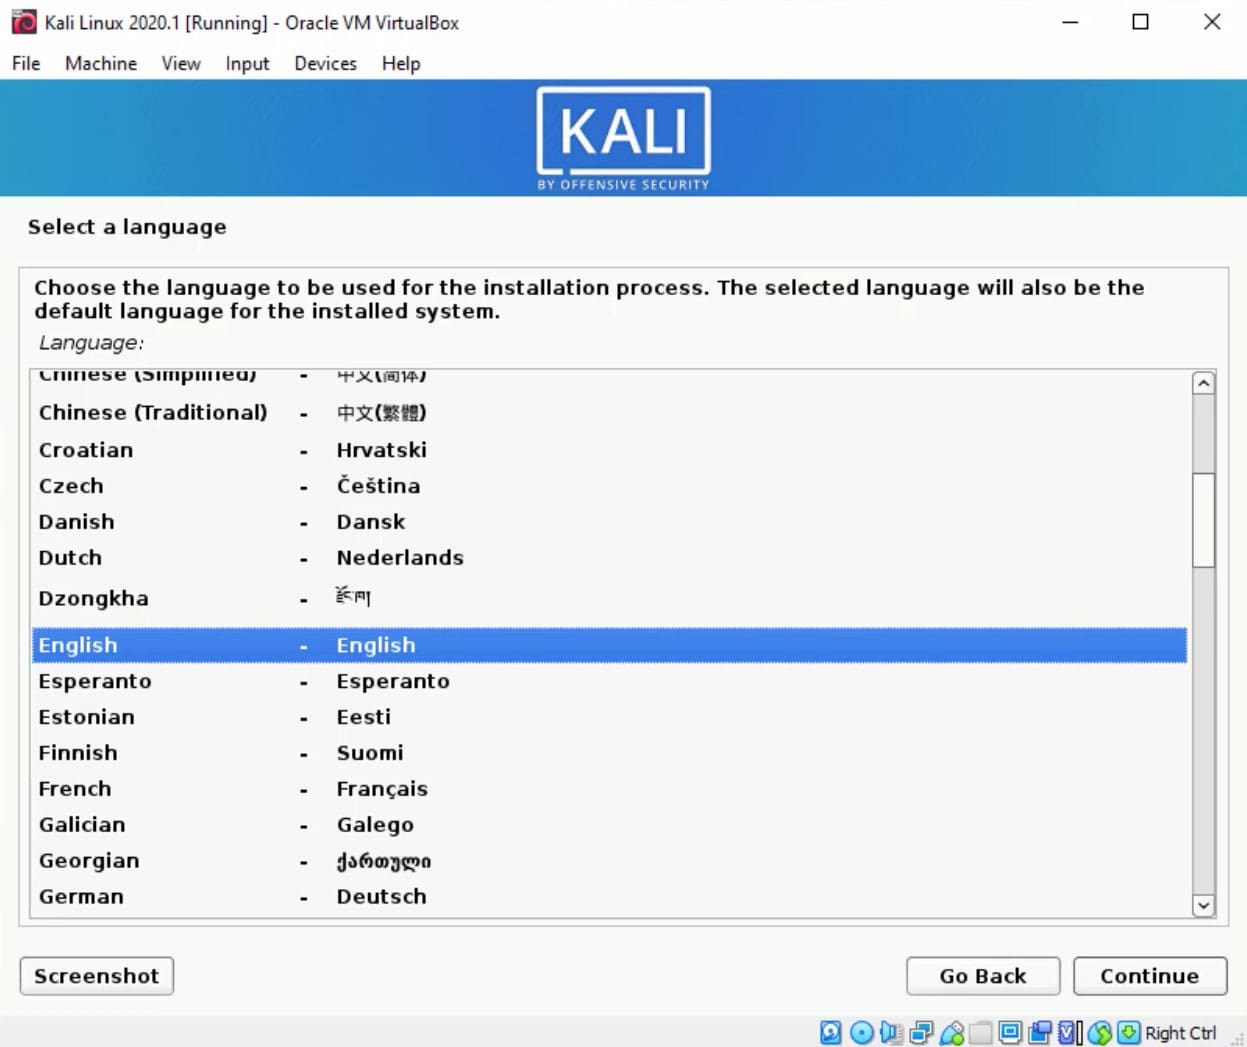Viewport: 1247px width, 1047px height.
Task: Open the Devices menu
Action: click(x=325, y=63)
